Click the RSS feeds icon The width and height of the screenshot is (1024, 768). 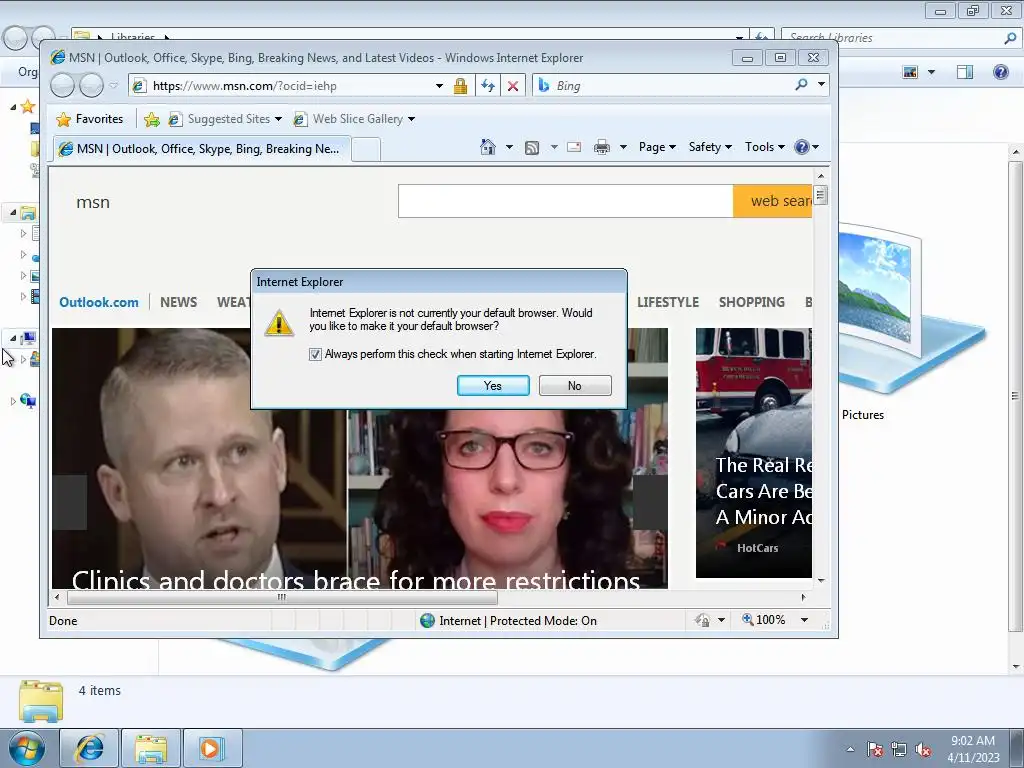(532, 148)
